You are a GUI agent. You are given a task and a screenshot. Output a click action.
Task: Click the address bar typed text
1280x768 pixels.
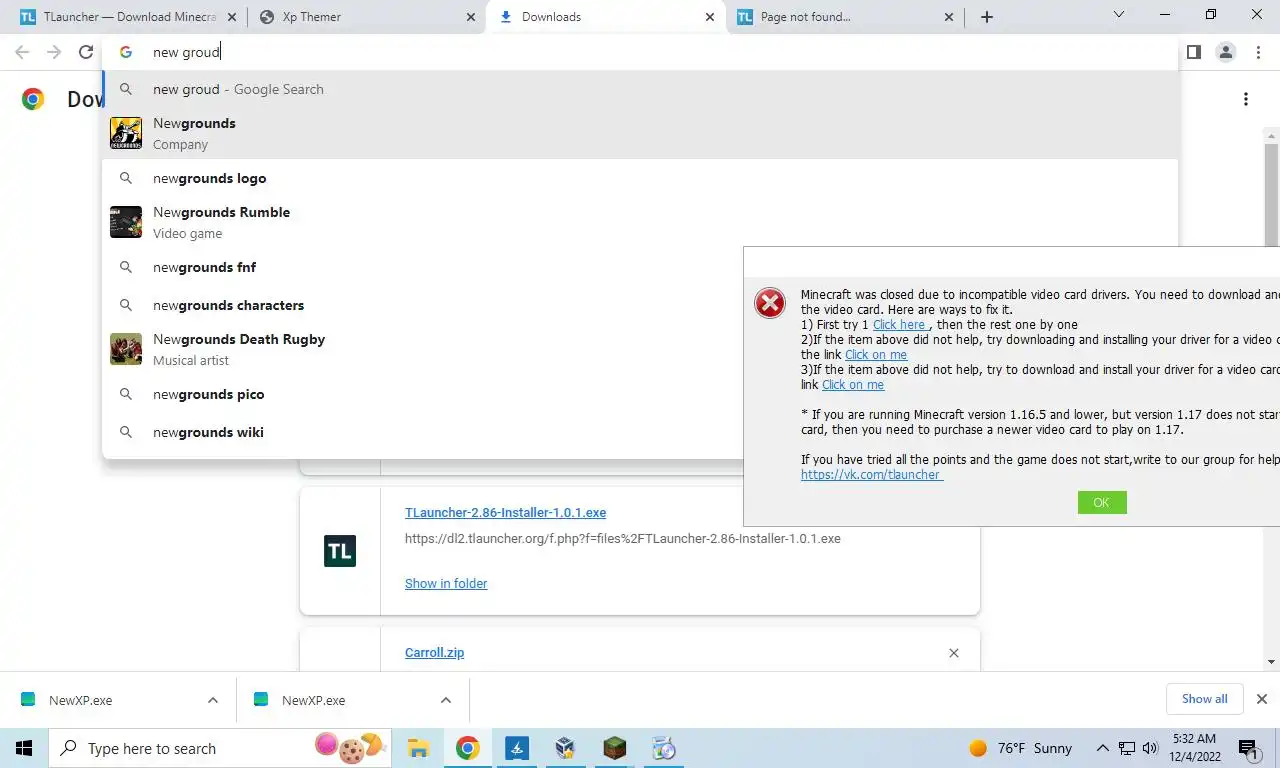click(186, 52)
